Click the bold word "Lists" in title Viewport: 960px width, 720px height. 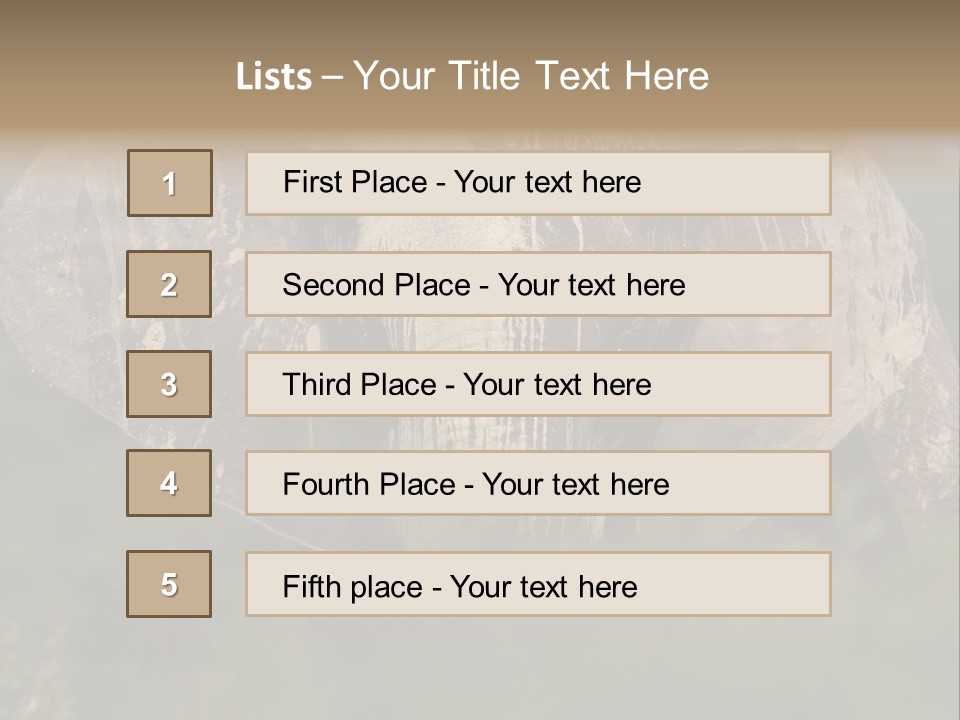(274, 77)
